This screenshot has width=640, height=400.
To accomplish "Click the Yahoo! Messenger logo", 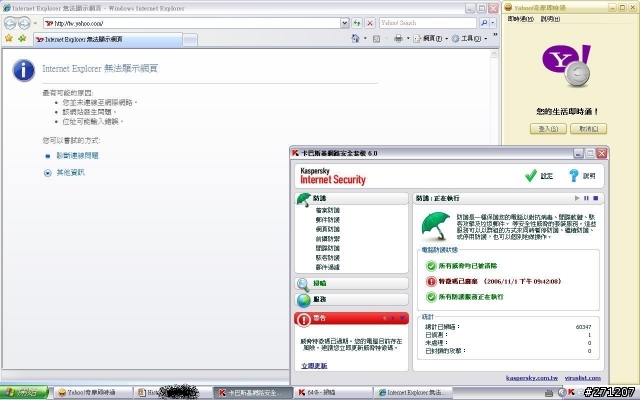I will coord(567,65).
